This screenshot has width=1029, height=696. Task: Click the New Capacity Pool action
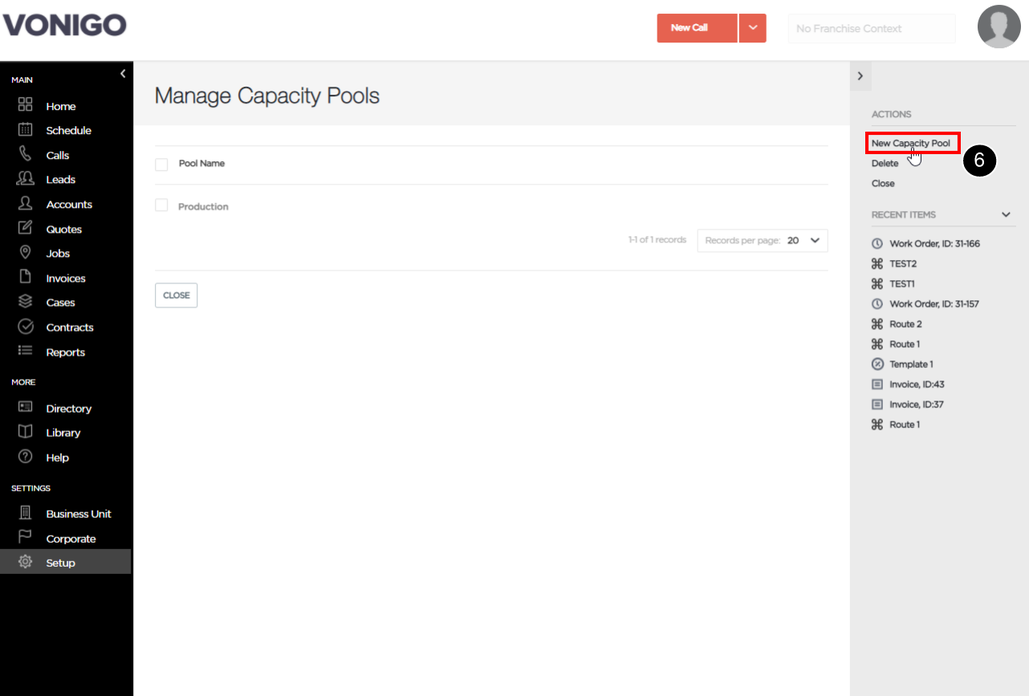click(911, 143)
